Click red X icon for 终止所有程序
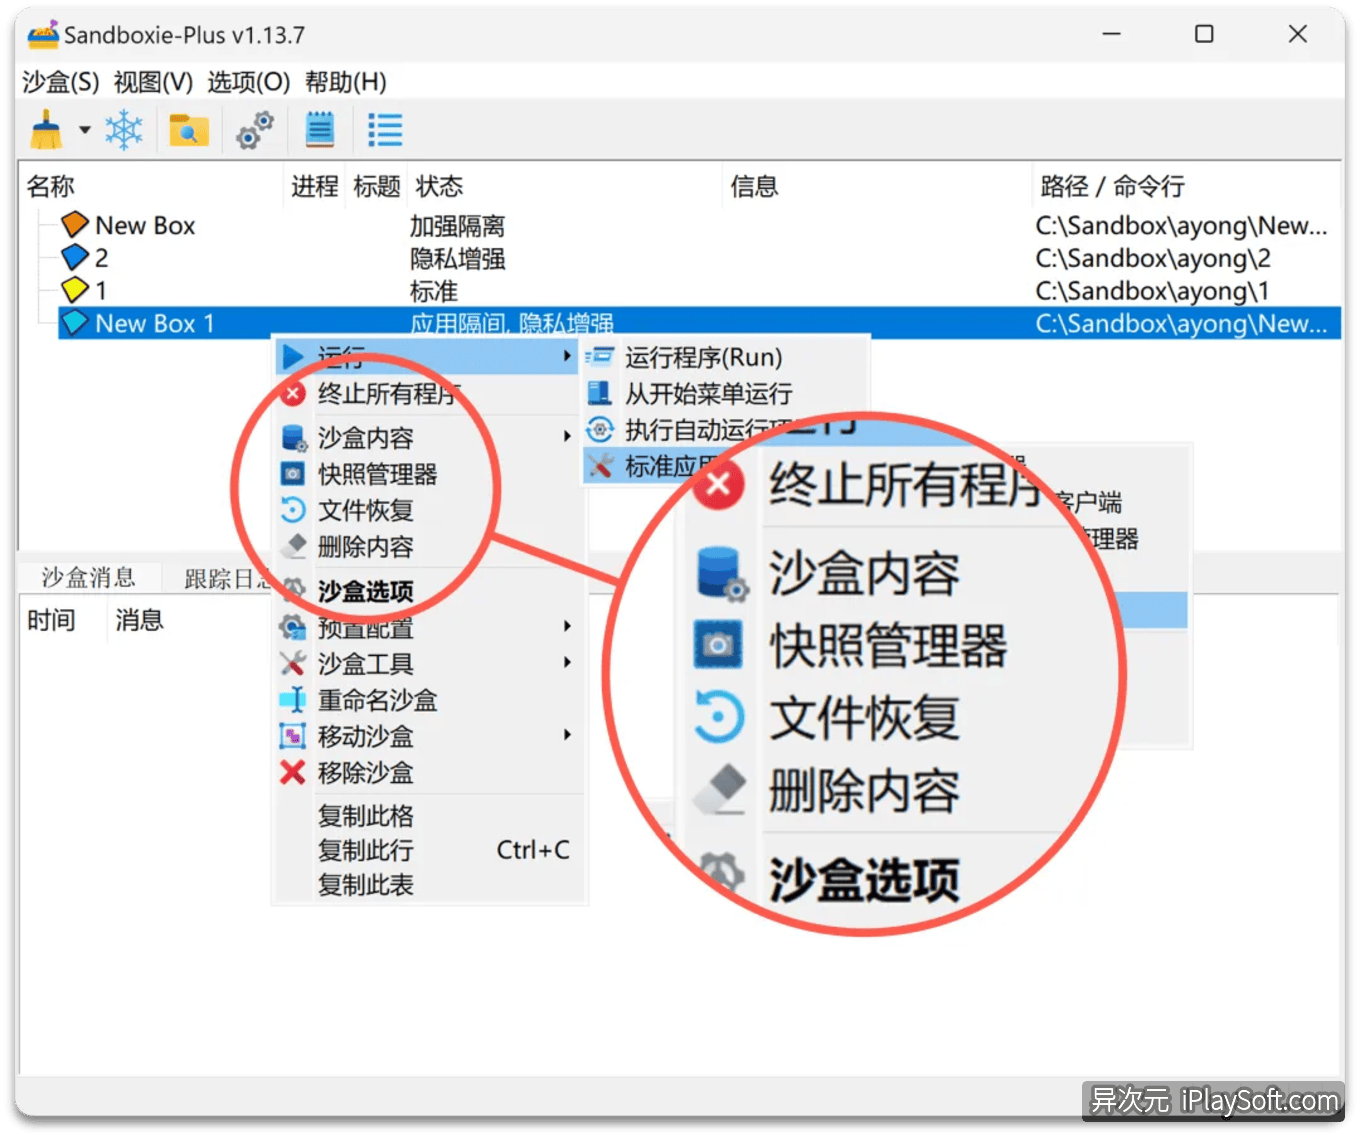 point(293,393)
